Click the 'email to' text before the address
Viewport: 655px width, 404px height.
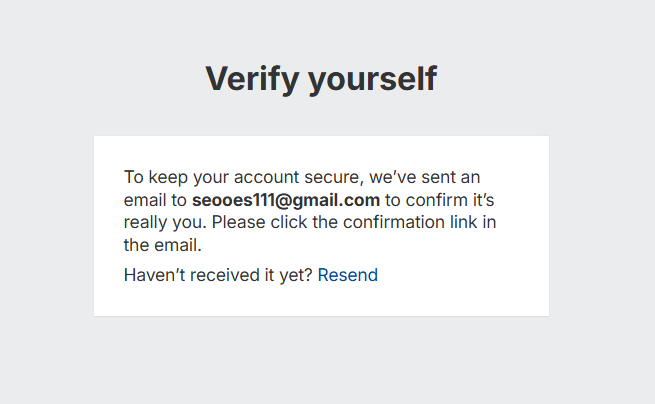155,200
